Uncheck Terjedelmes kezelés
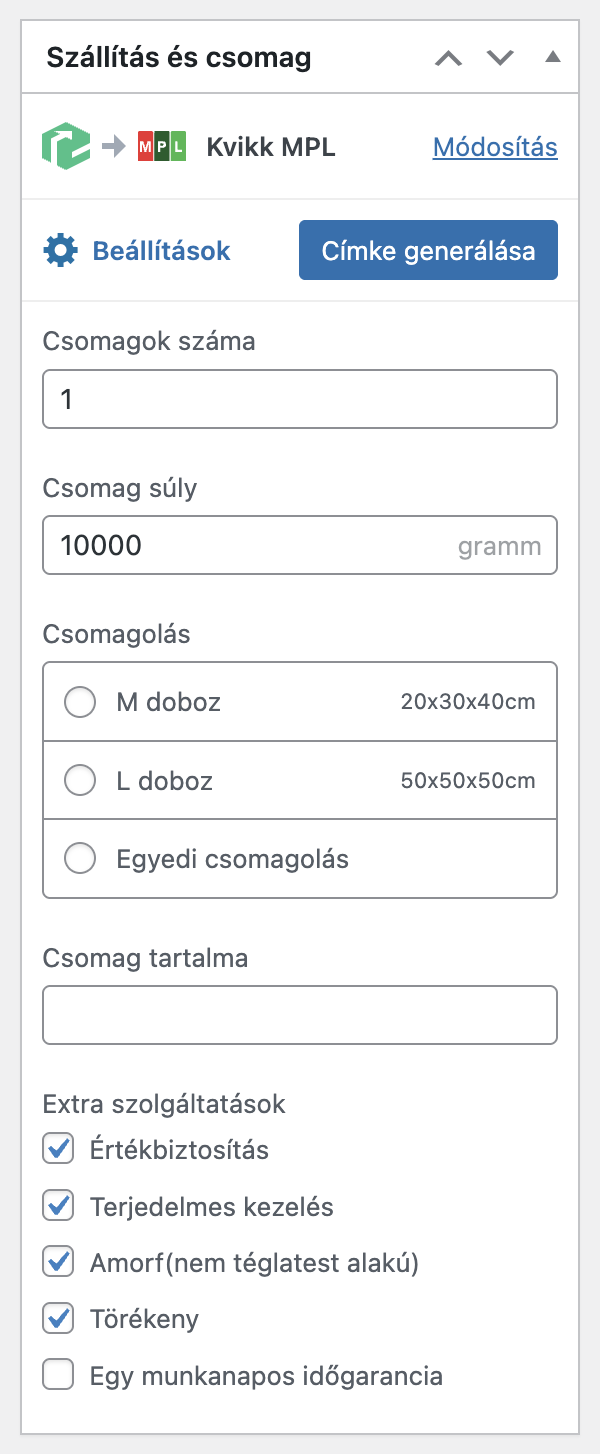 point(58,1205)
